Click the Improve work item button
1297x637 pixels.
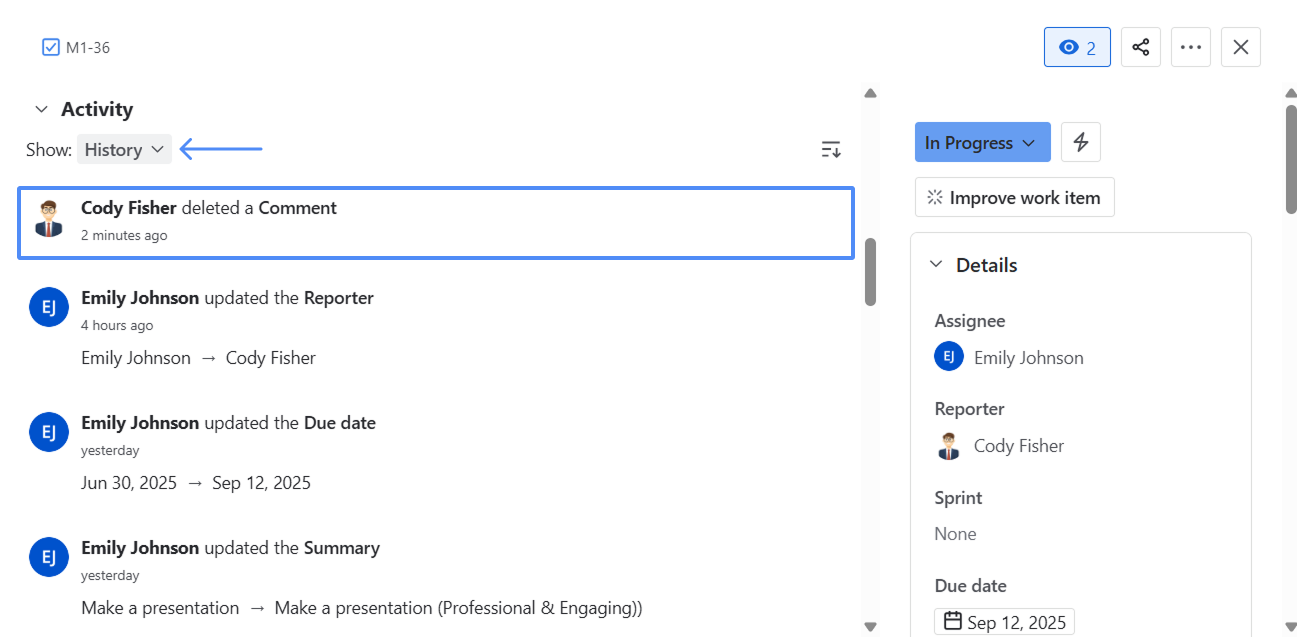1014,197
